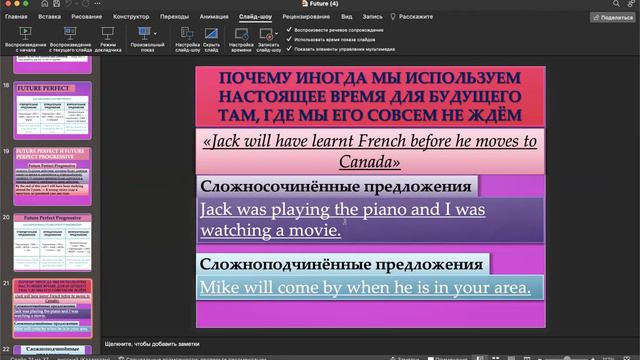Click Record Slide Show (Записать слайд-шоу) icon
The height and width of the screenshot is (360, 640).
pos(266,33)
